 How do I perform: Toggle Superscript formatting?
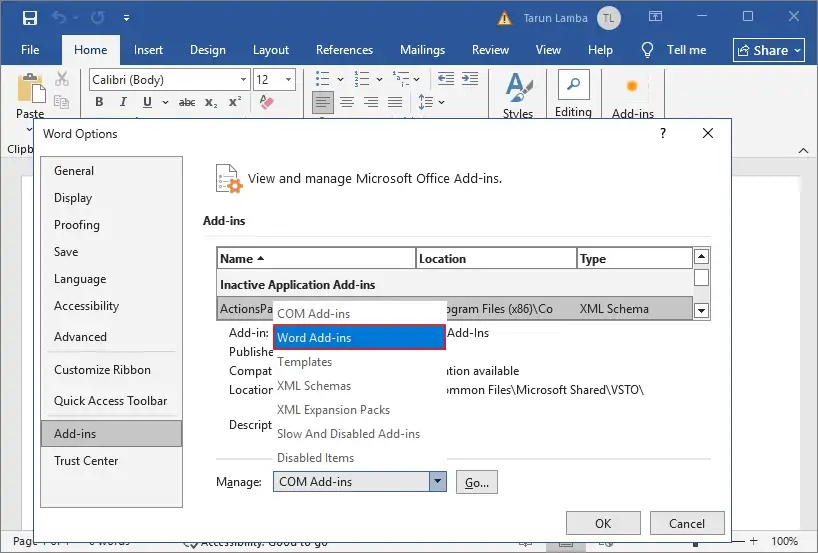coord(235,102)
